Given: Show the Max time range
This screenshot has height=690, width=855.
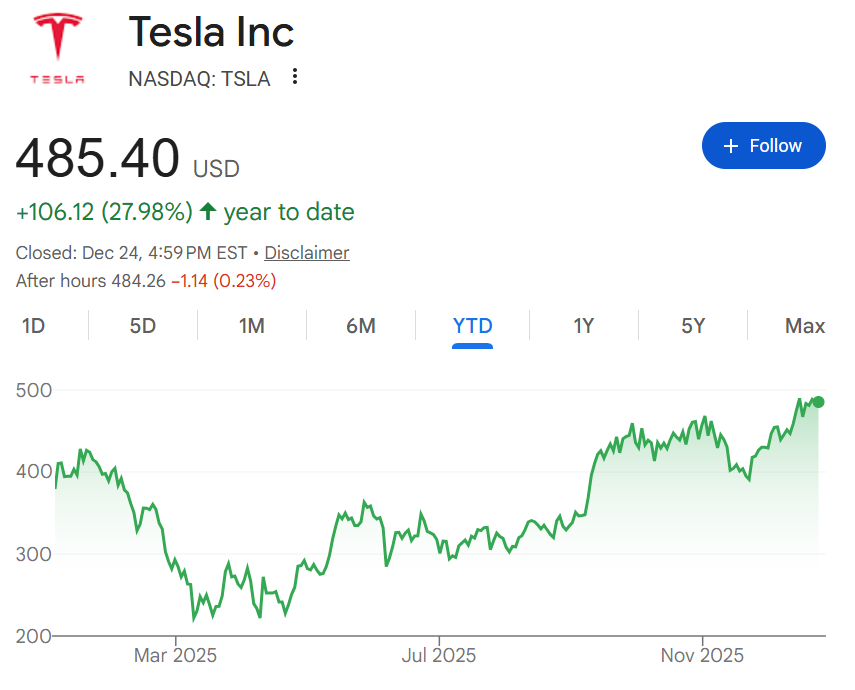Looking at the screenshot, I should pos(805,326).
